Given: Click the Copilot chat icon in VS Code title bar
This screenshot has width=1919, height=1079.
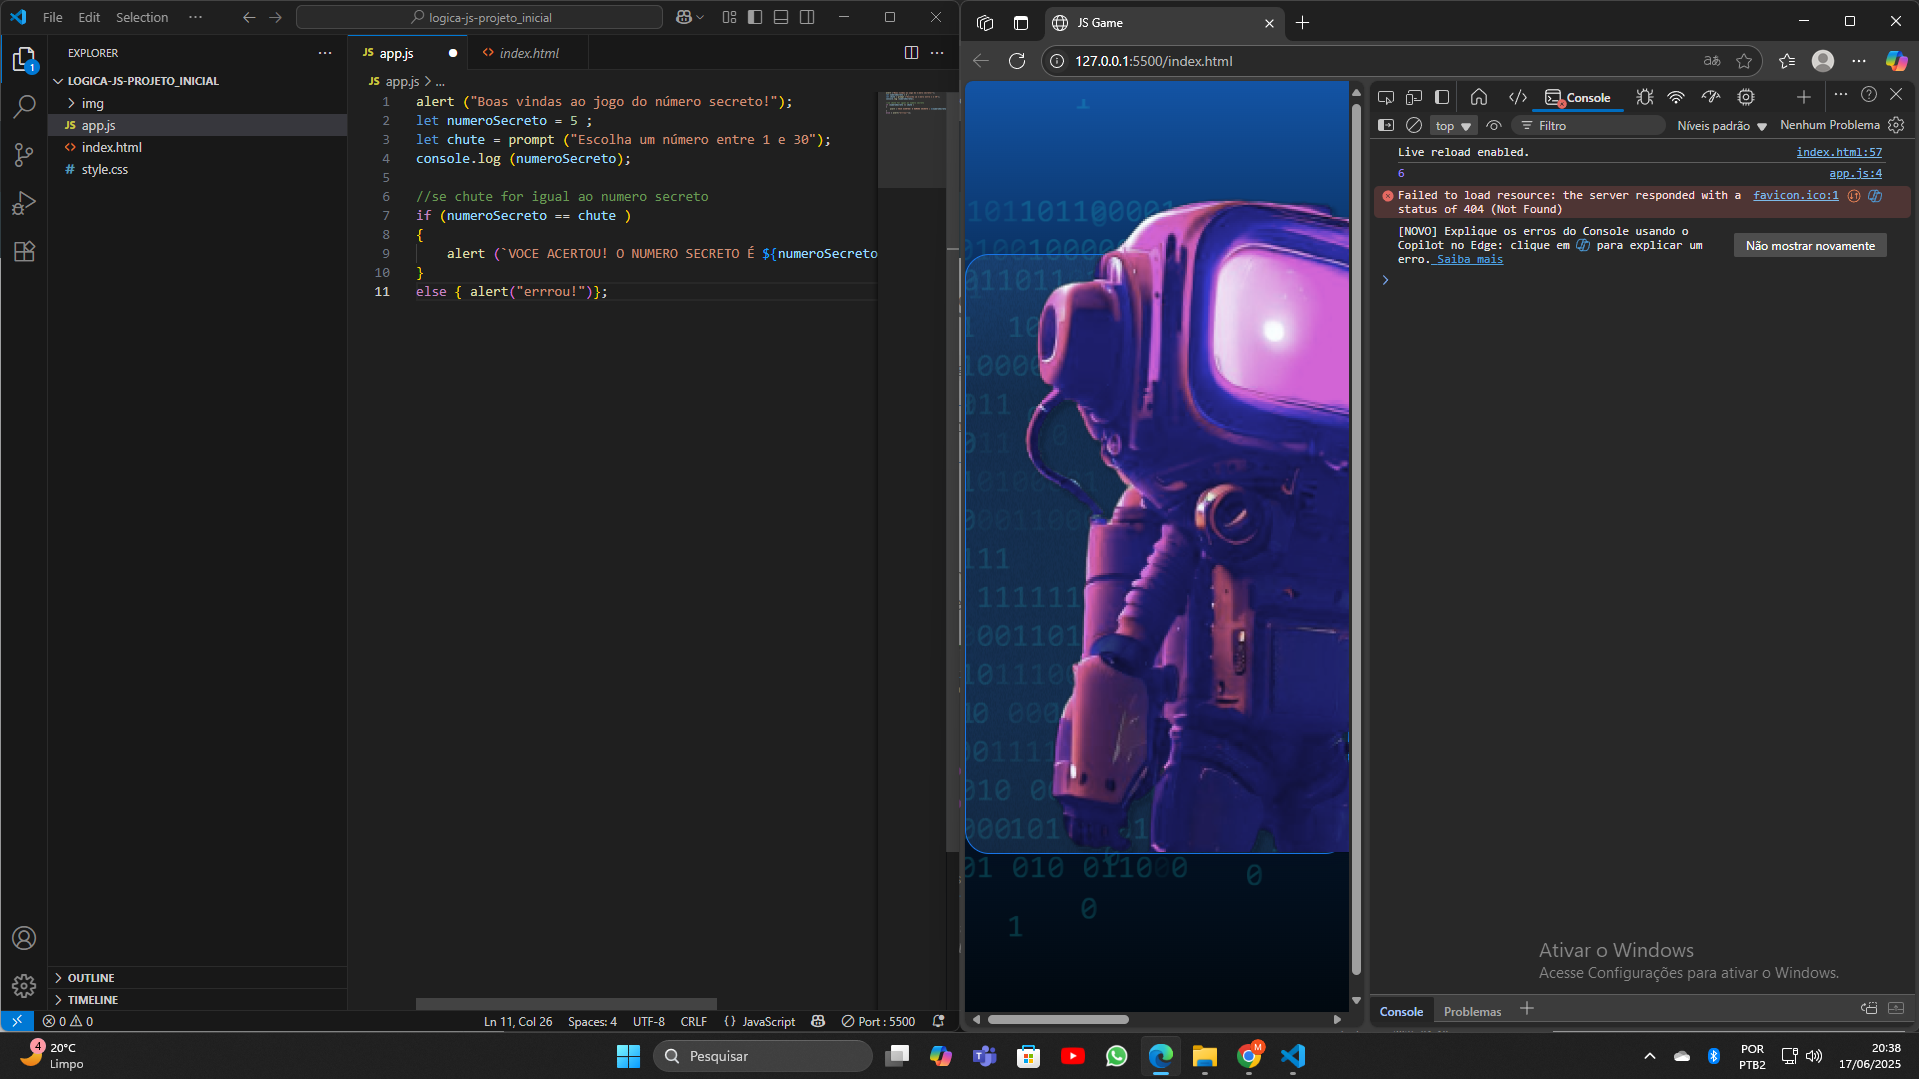Looking at the screenshot, I should (684, 17).
